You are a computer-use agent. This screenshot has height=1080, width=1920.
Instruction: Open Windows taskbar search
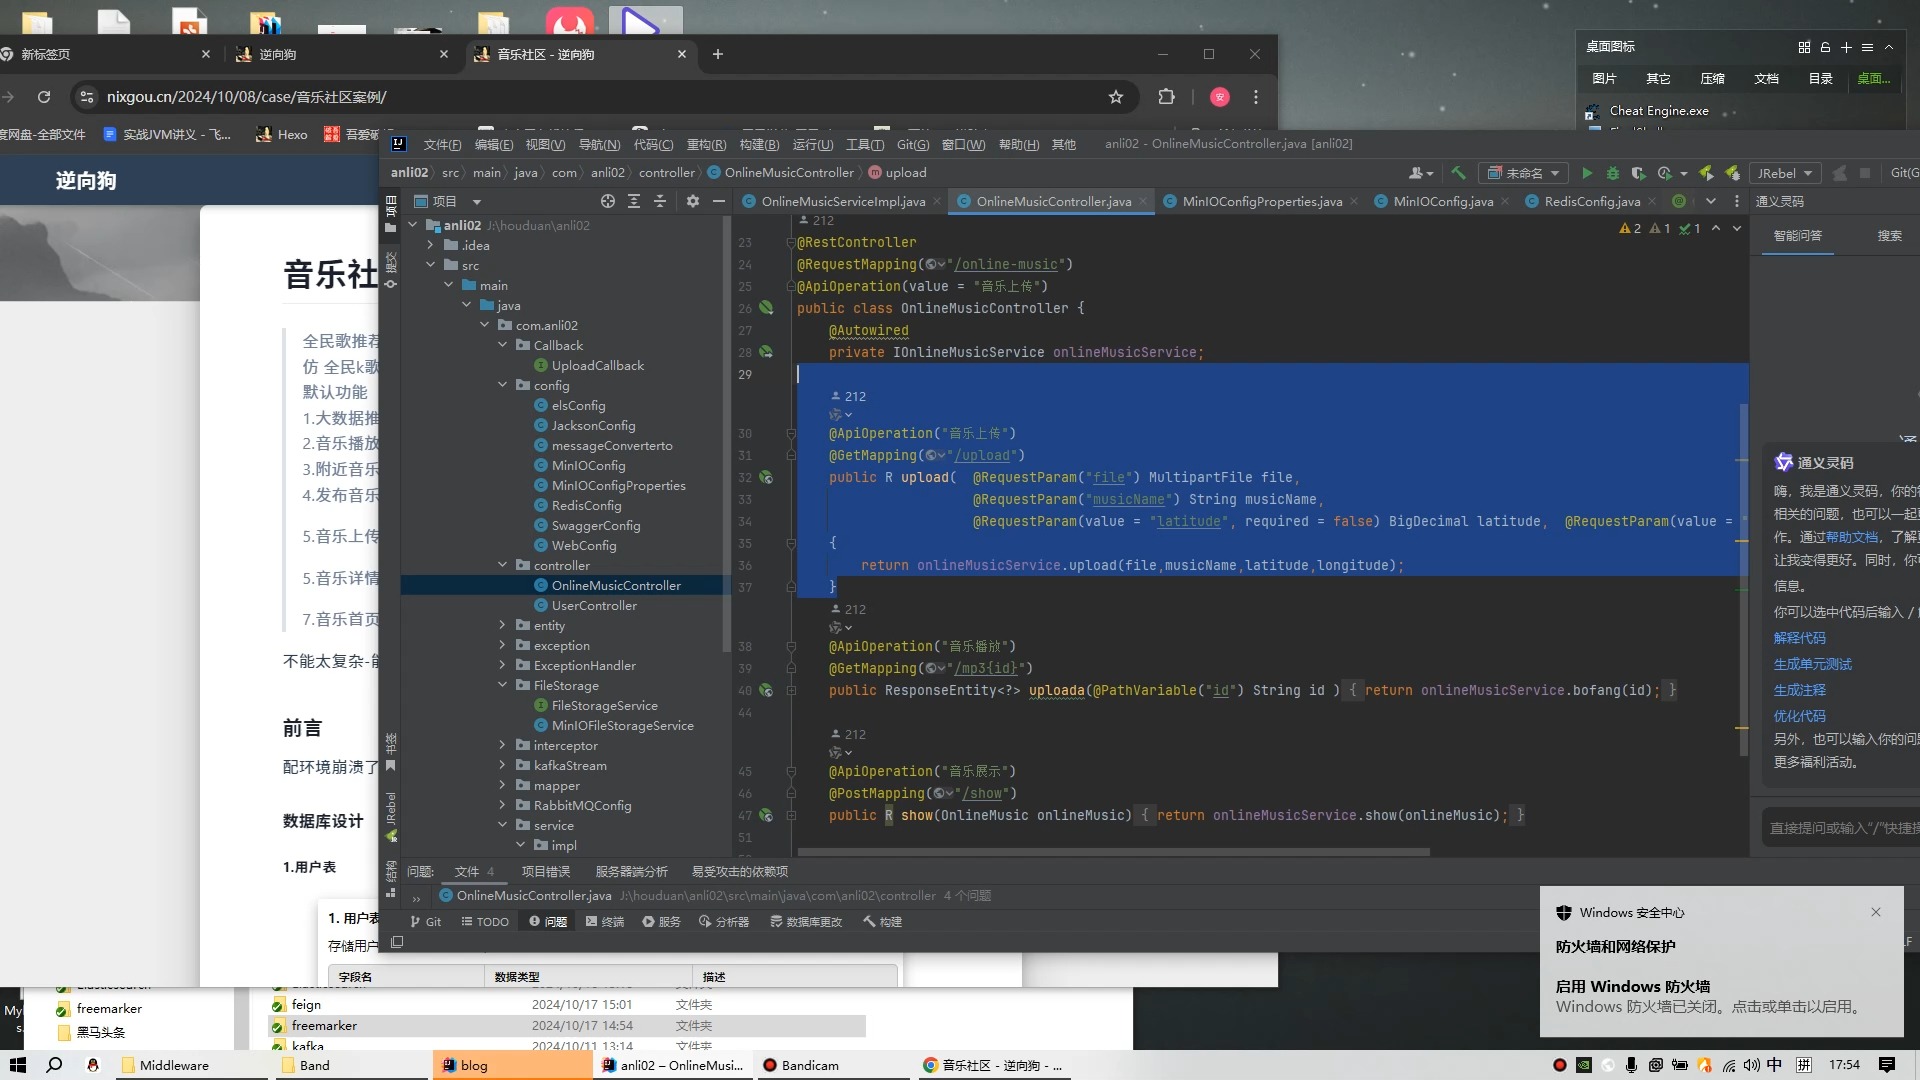[x=55, y=1065]
